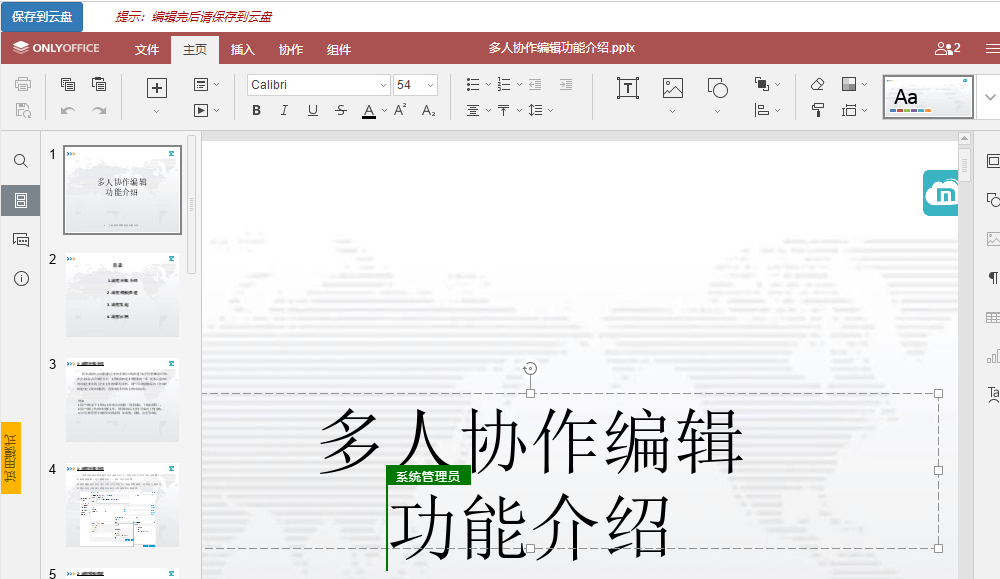1000x579 pixels.
Task: Open the change color theme icon
Action: 849,84
